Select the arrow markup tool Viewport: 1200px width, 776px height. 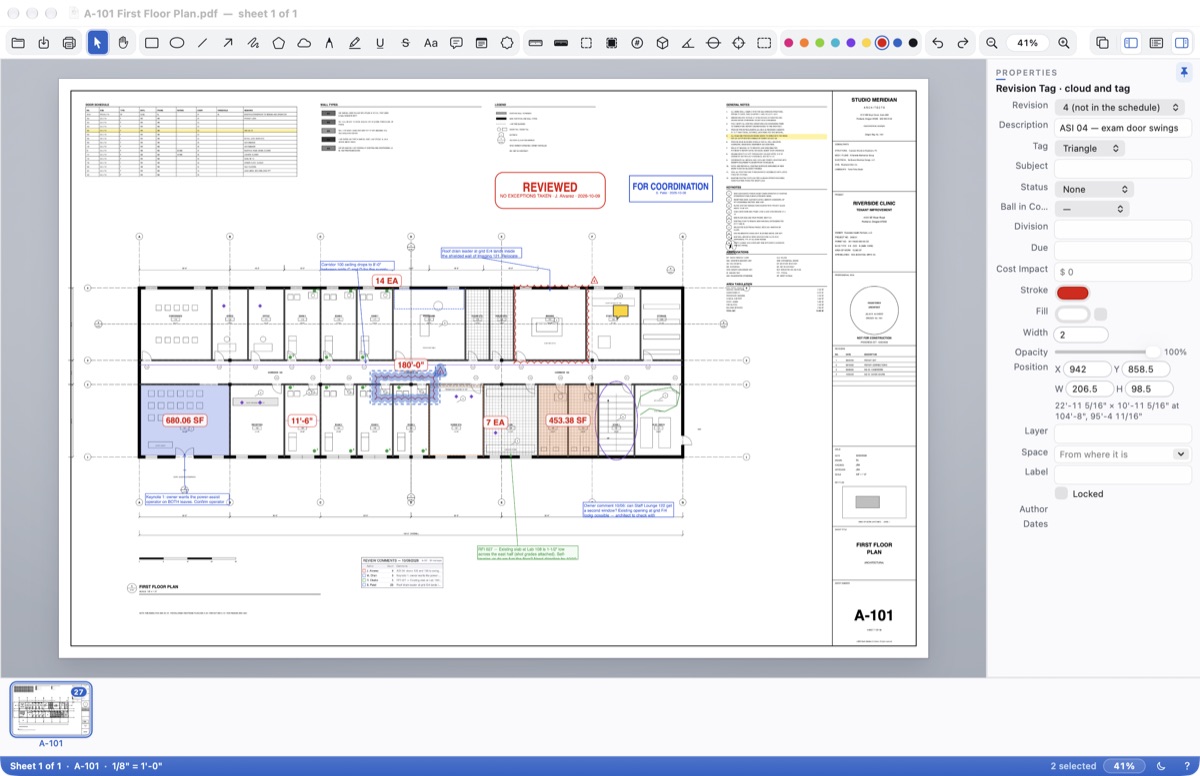[x=228, y=43]
